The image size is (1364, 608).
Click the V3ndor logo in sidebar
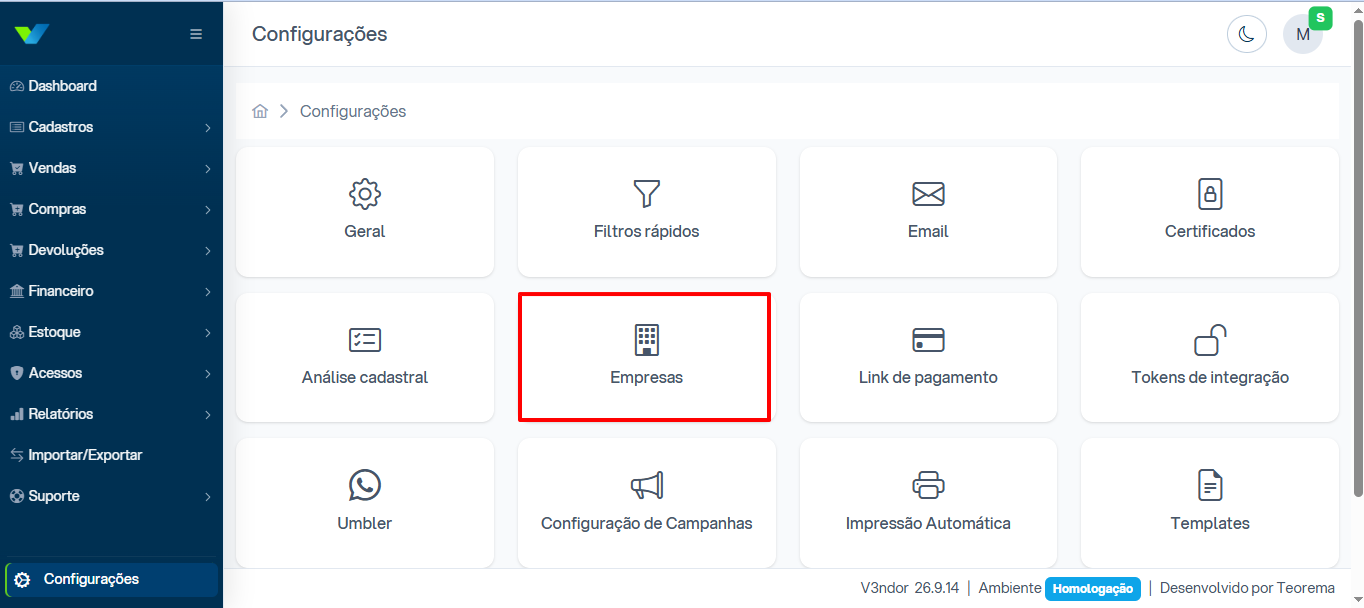(x=32, y=34)
